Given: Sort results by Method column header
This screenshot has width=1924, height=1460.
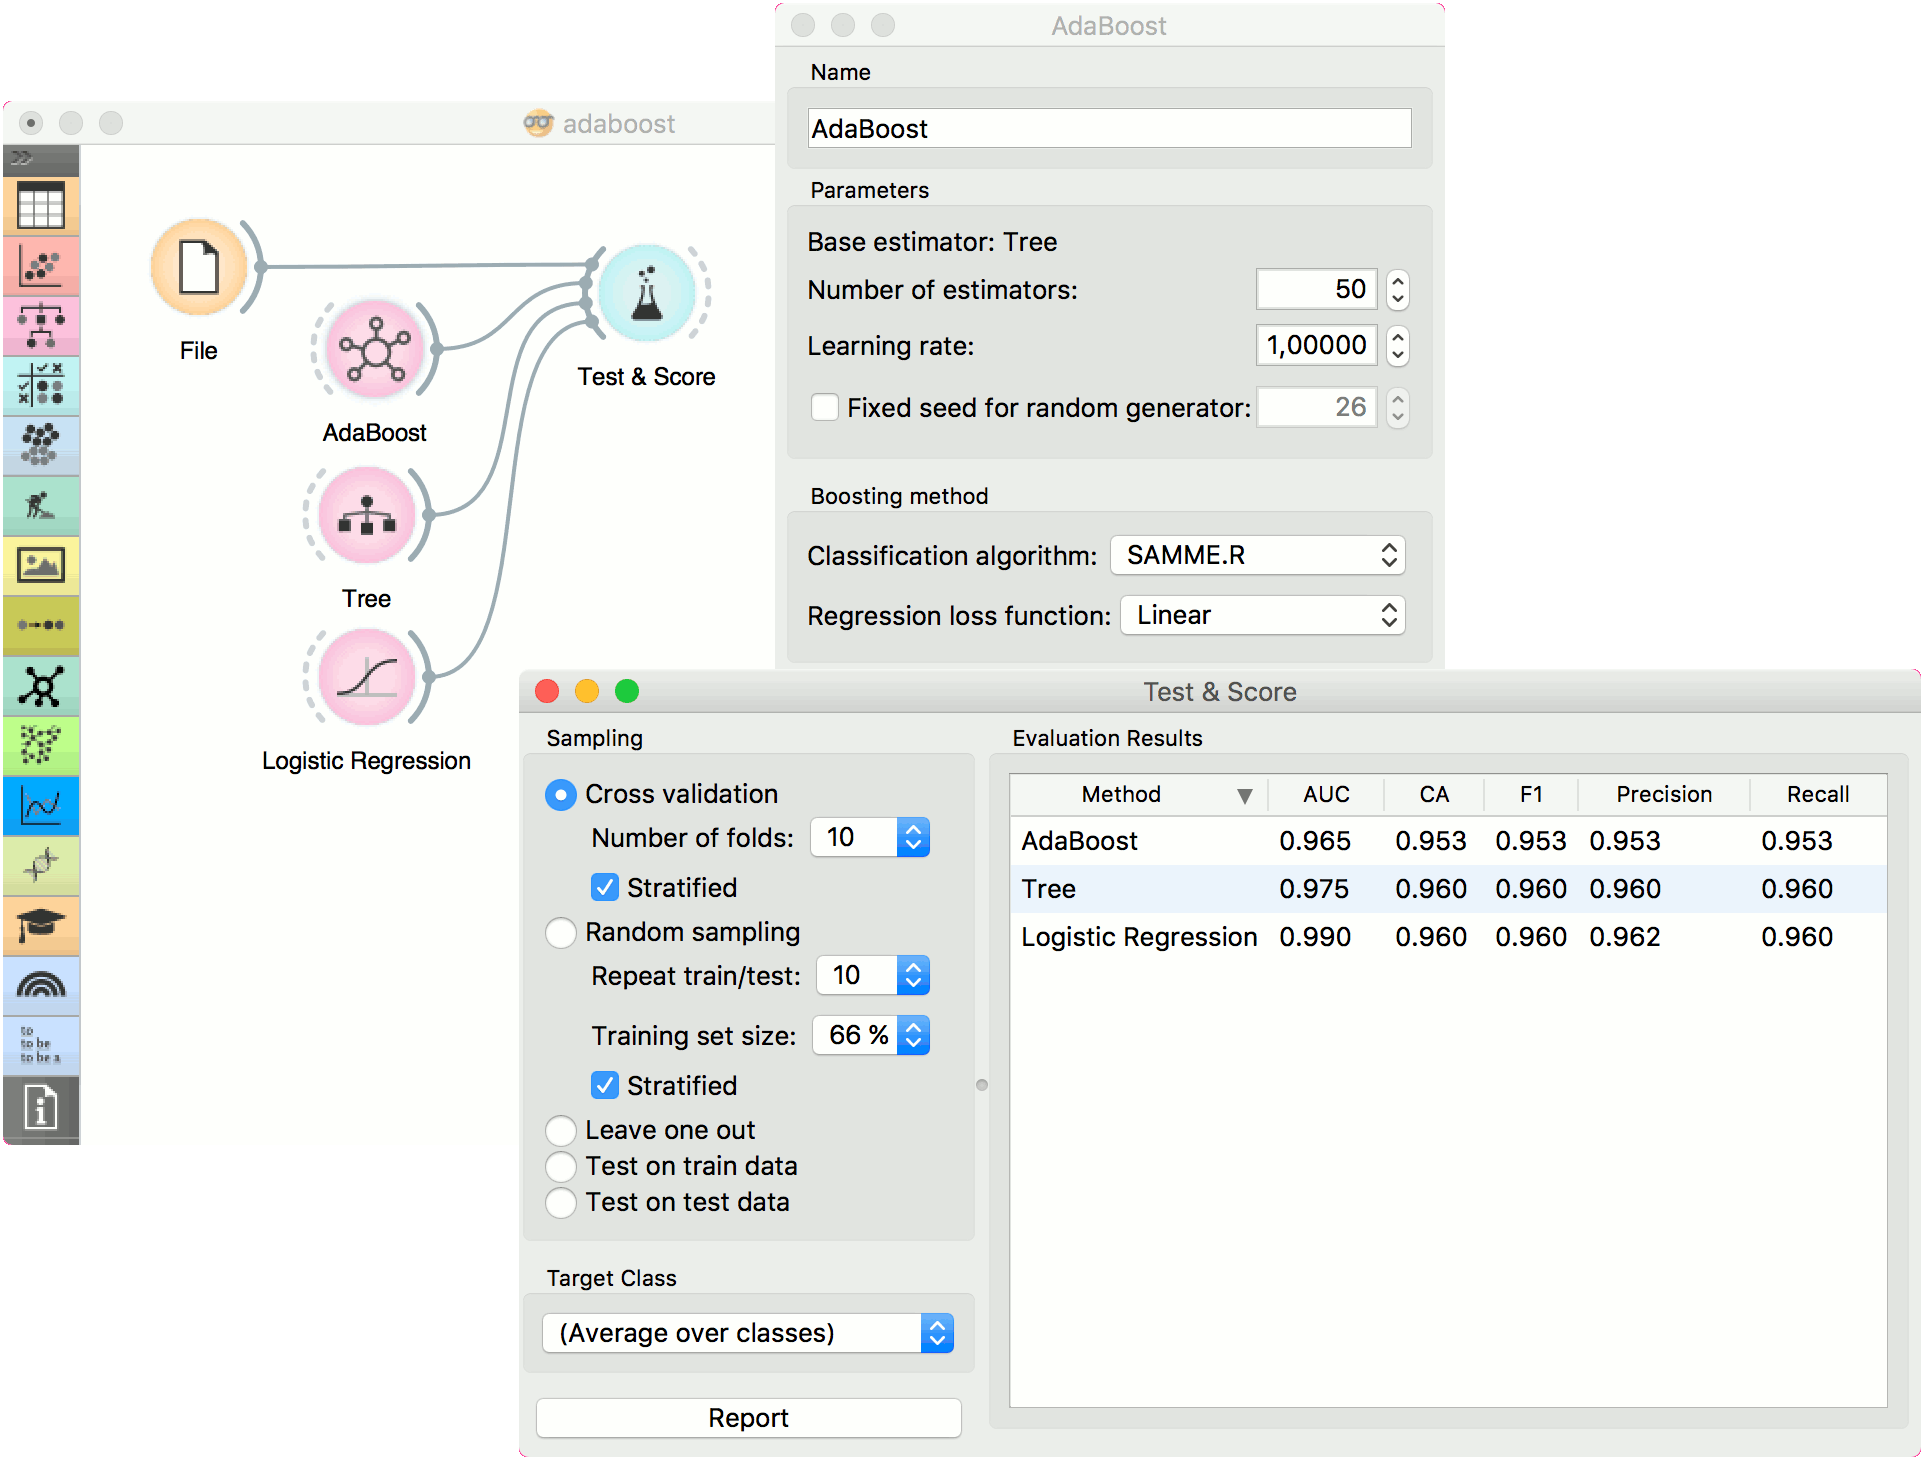Looking at the screenshot, I should [1139, 795].
